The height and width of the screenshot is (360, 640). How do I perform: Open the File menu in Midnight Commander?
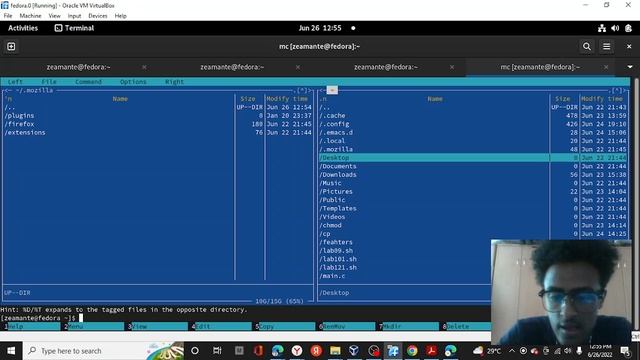49,82
